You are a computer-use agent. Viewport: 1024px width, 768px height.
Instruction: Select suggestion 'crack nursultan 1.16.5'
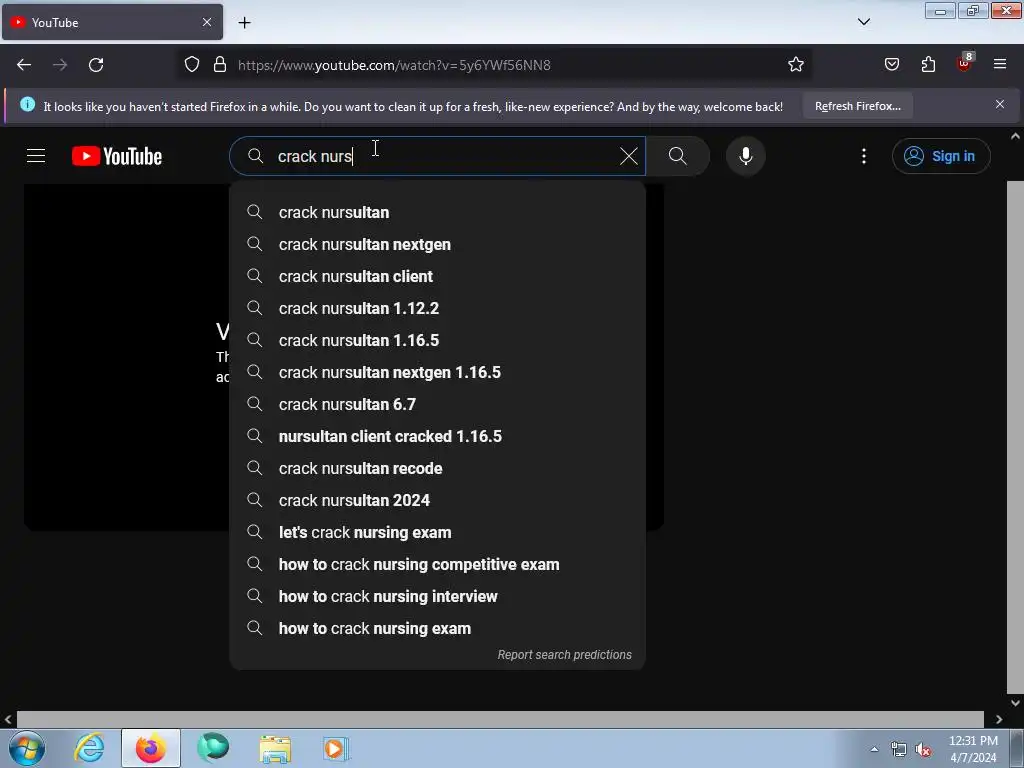438,340
